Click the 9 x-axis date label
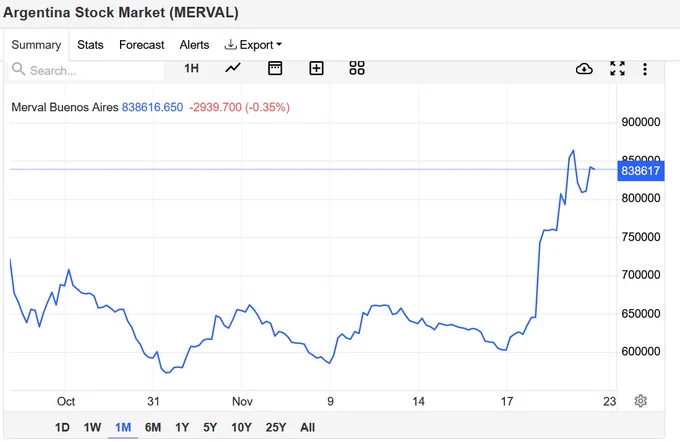Screen dimensions: 680x442 tap(330, 401)
